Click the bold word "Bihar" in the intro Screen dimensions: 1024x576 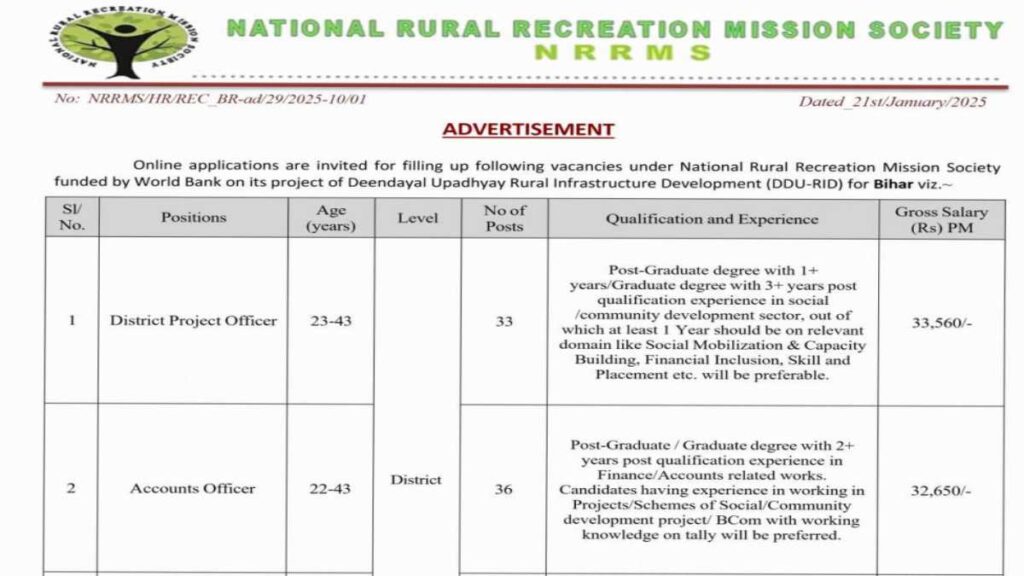893,184
